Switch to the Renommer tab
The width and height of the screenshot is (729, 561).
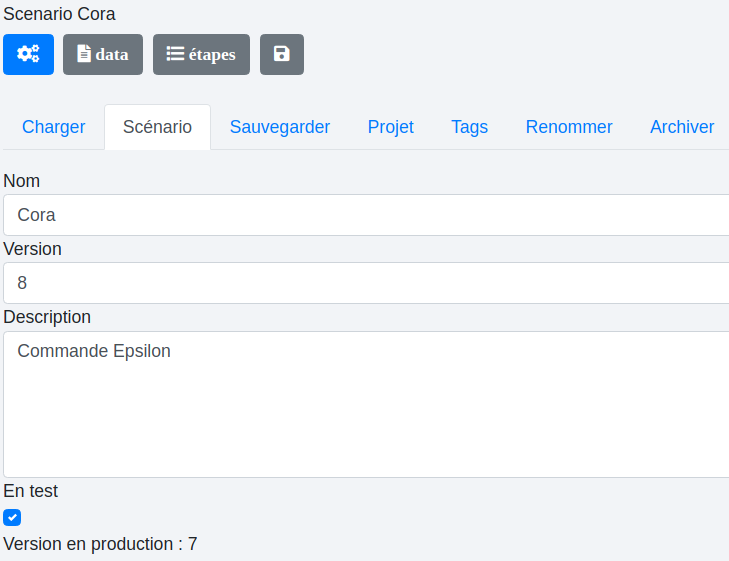click(x=568, y=127)
